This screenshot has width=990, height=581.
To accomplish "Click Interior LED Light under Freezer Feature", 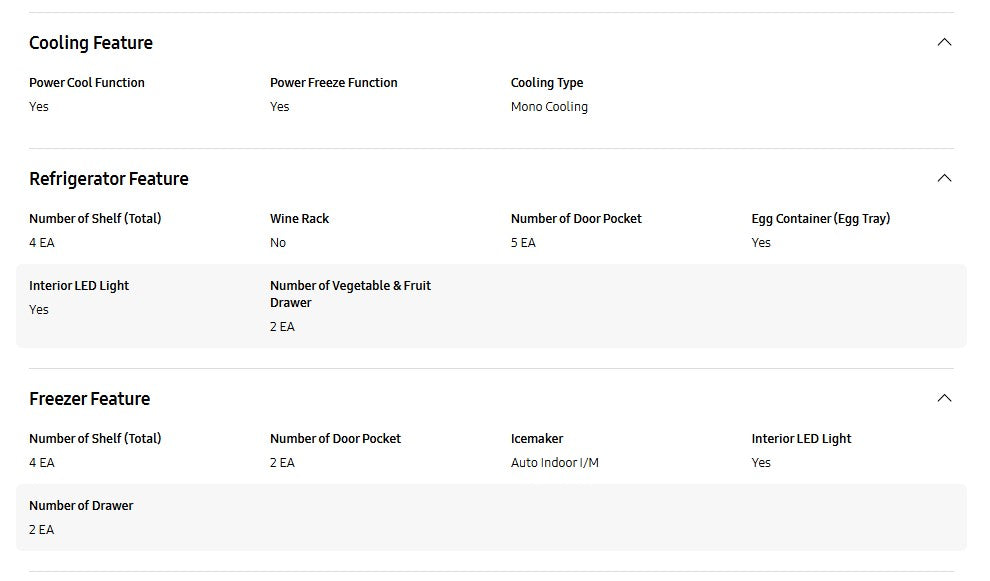I will 801,439.
